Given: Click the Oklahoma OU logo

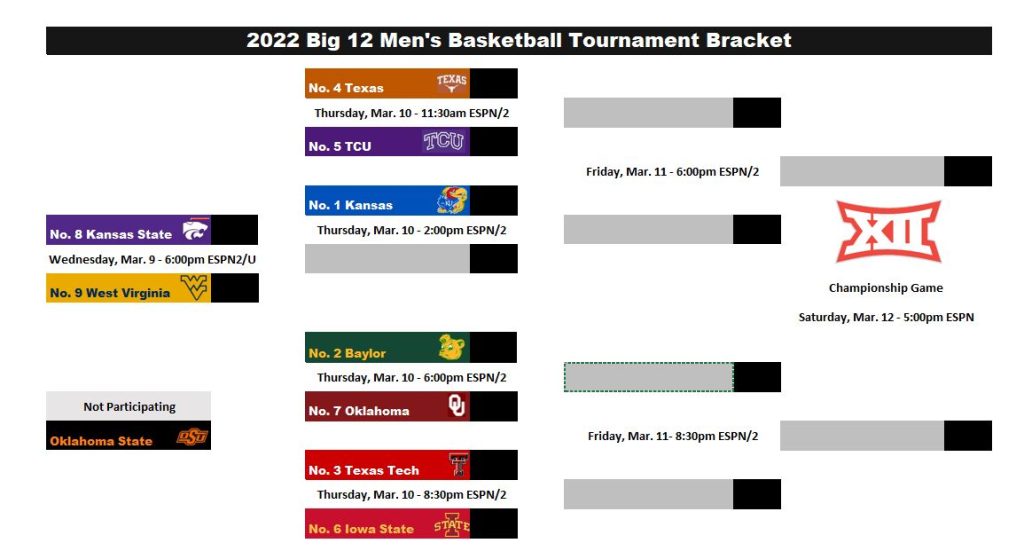Looking at the screenshot, I should pos(456,405).
